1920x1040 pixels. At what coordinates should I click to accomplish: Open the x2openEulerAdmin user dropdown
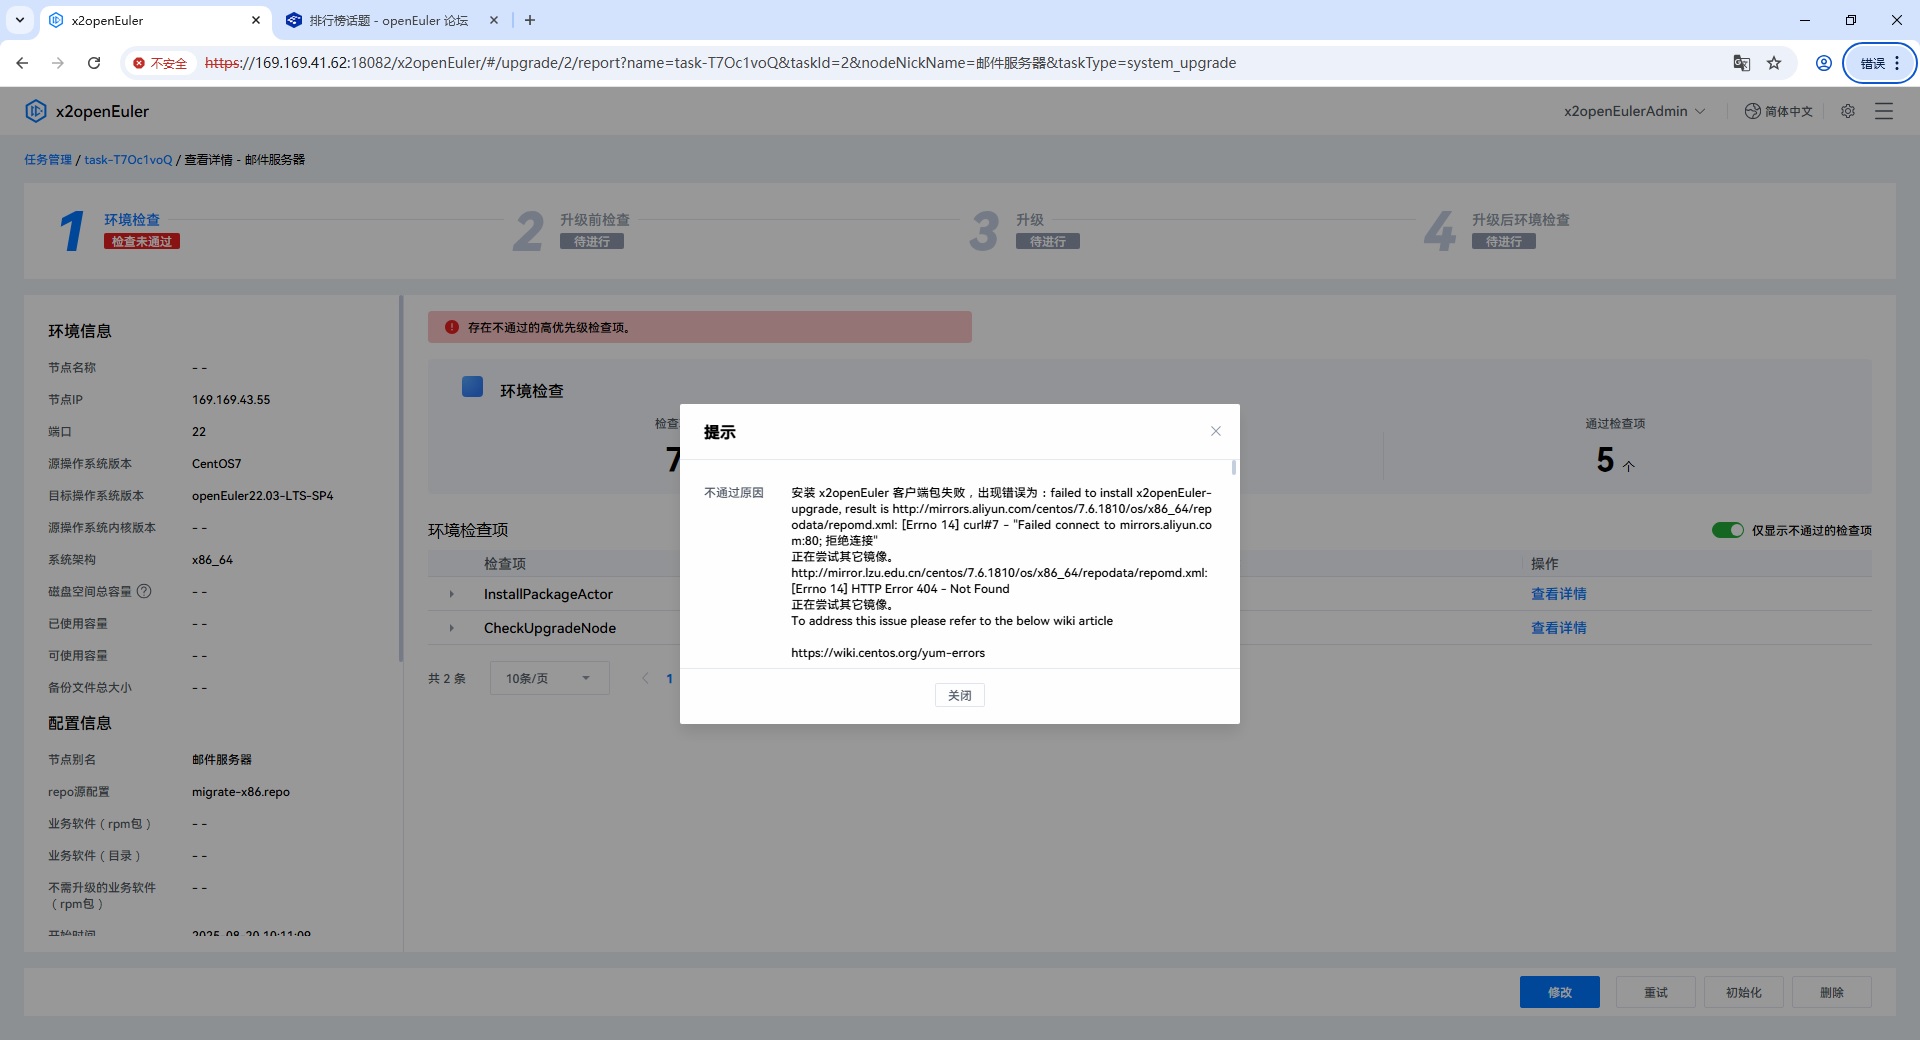click(1634, 111)
